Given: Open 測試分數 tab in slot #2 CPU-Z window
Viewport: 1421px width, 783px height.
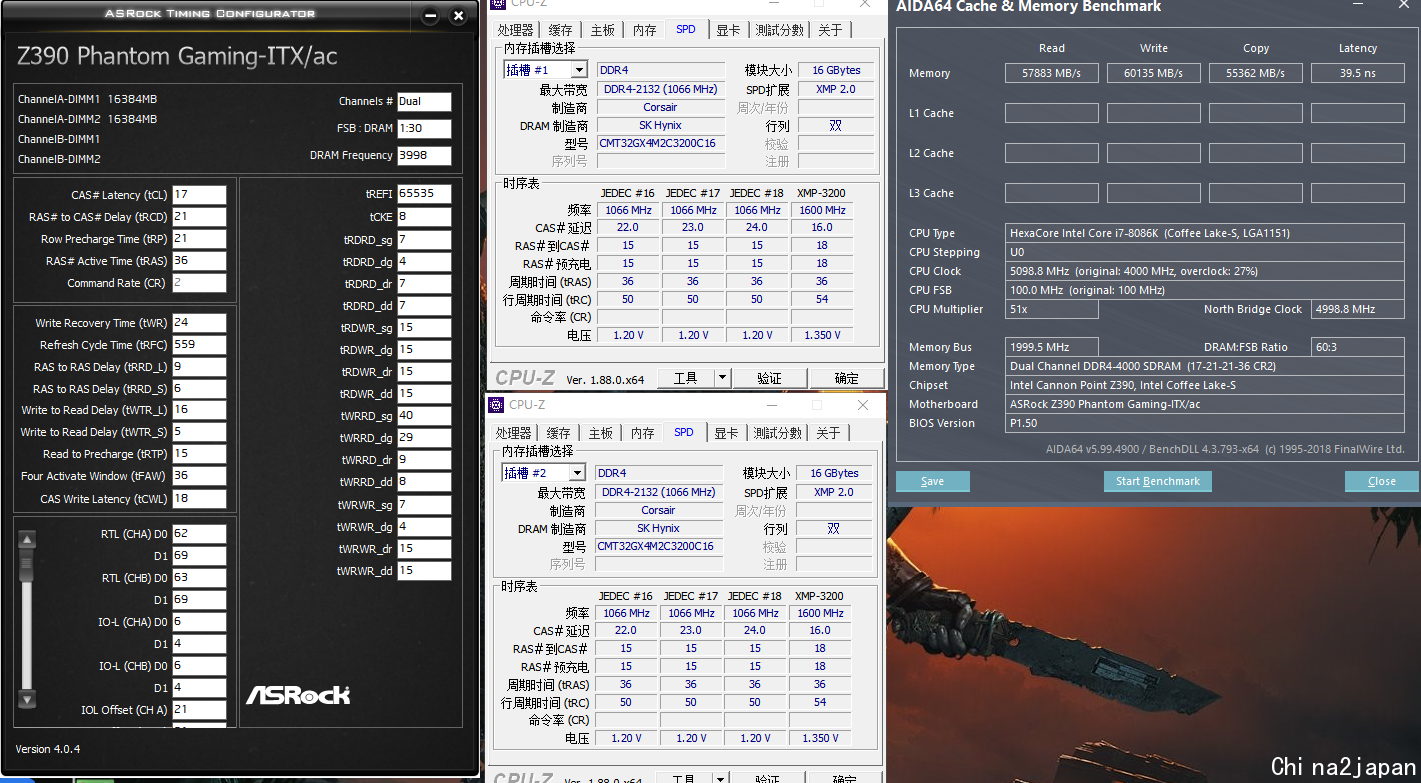Looking at the screenshot, I should point(778,433).
